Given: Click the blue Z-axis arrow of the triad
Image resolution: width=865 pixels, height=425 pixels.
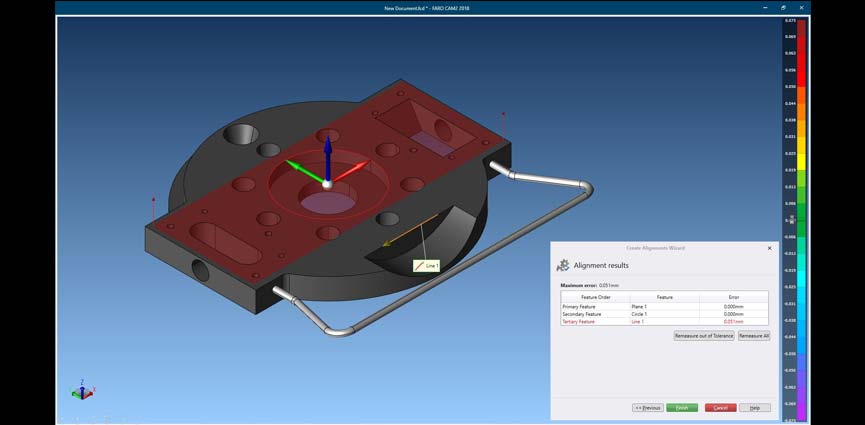Looking at the screenshot, I should click(x=325, y=157).
